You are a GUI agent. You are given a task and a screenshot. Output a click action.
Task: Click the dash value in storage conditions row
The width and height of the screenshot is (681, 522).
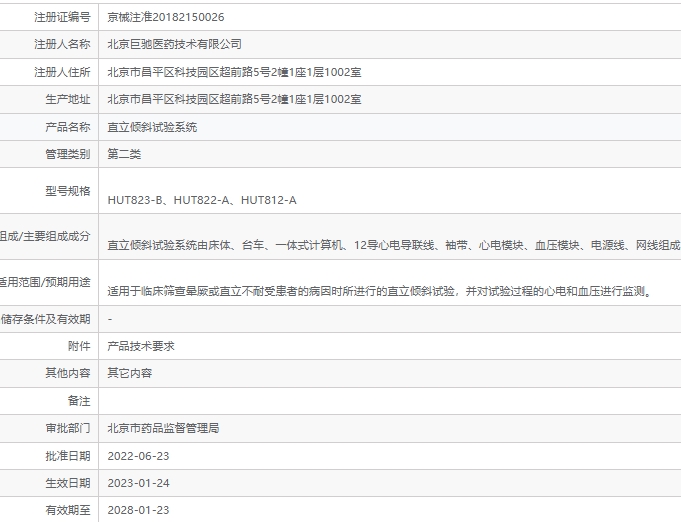click(110, 319)
